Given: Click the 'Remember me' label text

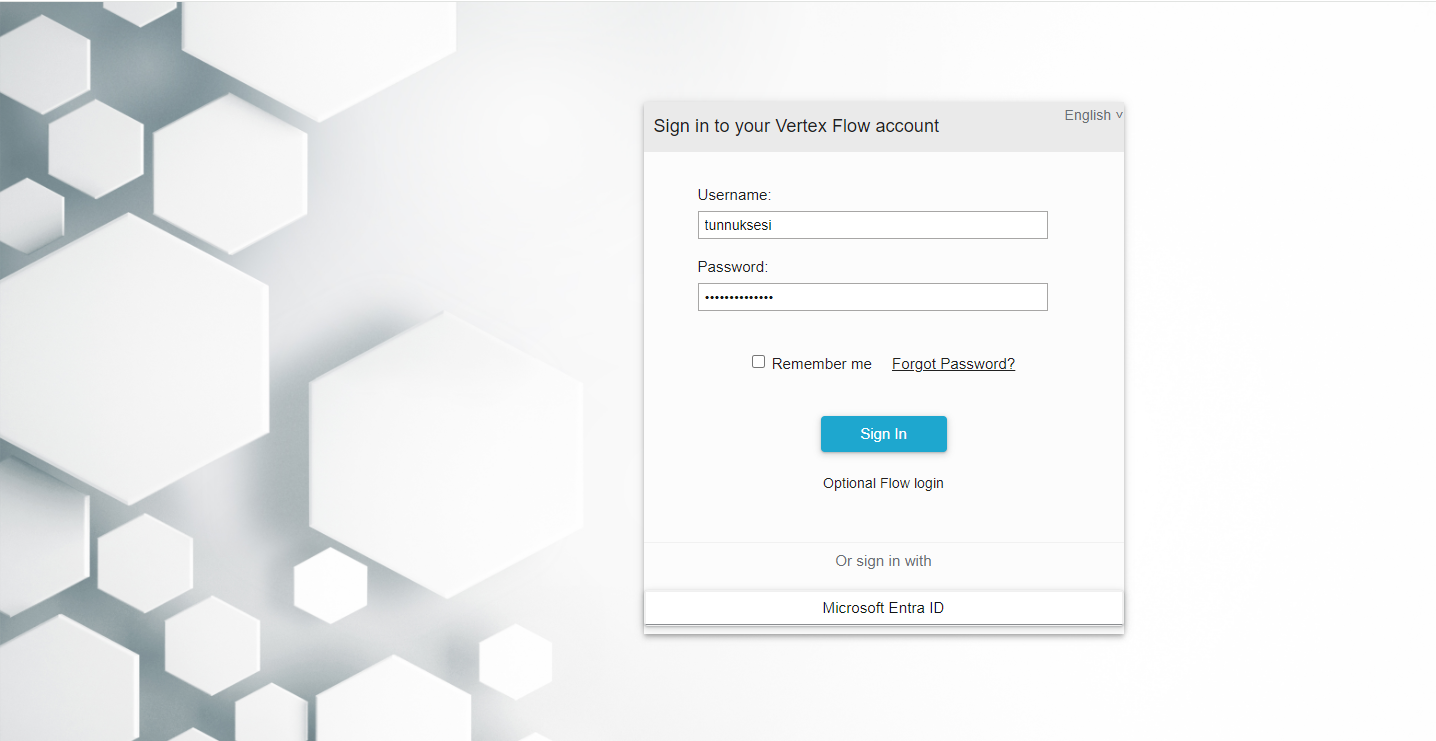Looking at the screenshot, I should click(x=821, y=364).
